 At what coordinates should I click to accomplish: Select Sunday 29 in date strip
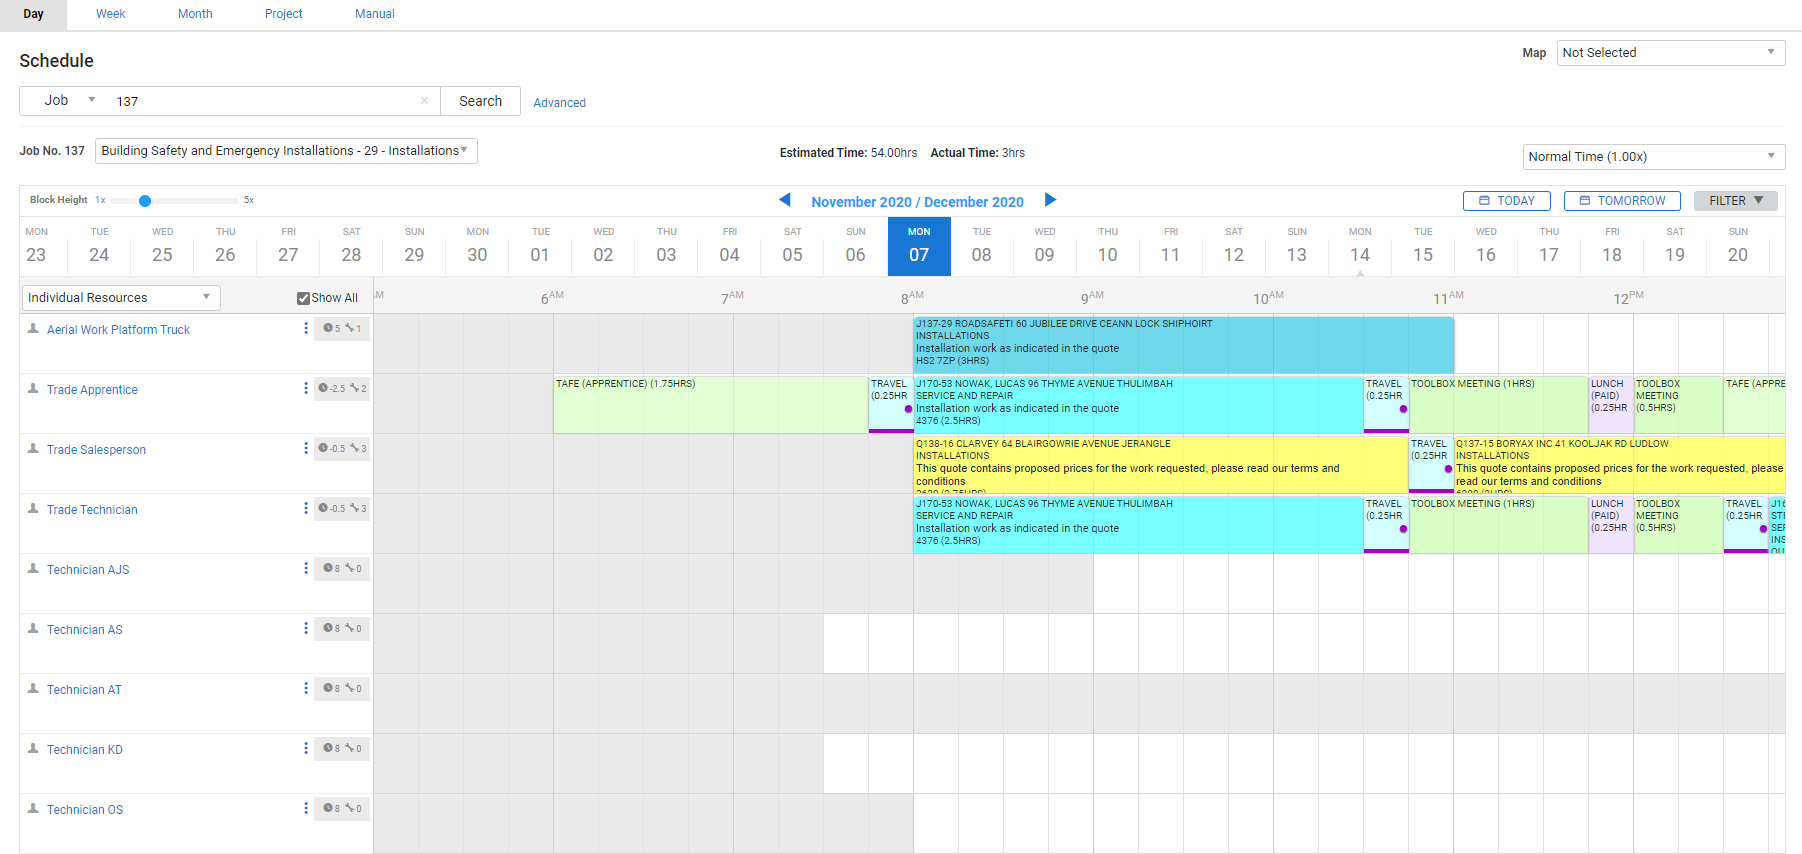[x=414, y=246]
